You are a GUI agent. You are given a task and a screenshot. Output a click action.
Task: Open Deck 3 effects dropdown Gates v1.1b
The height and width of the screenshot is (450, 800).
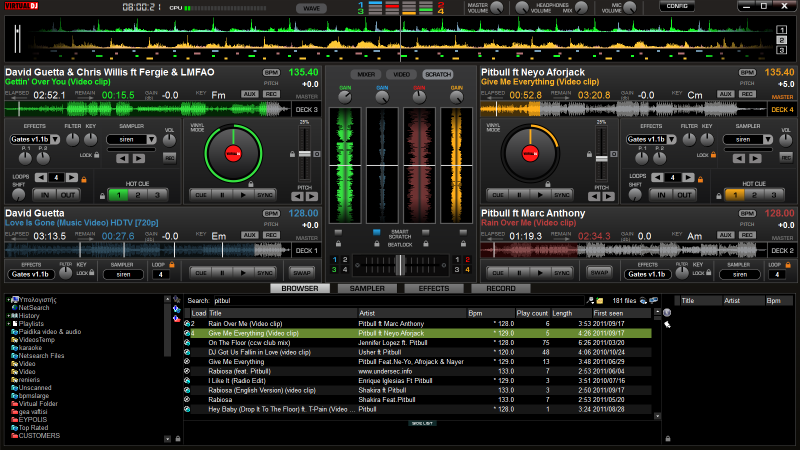click(x=34, y=139)
